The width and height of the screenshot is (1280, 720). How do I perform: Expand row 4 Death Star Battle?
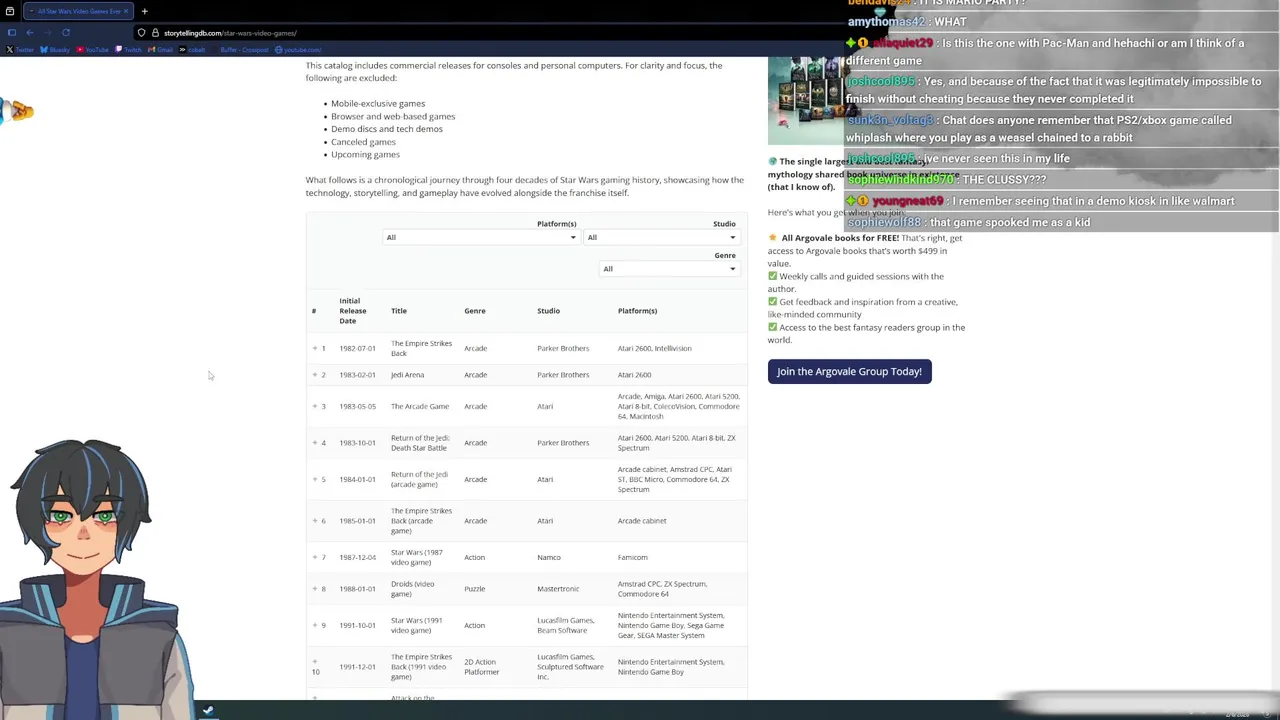click(x=315, y=443)
